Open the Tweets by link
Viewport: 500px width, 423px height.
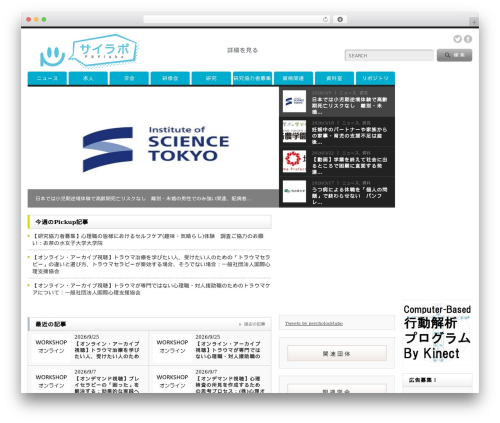(x=314, y=323)
